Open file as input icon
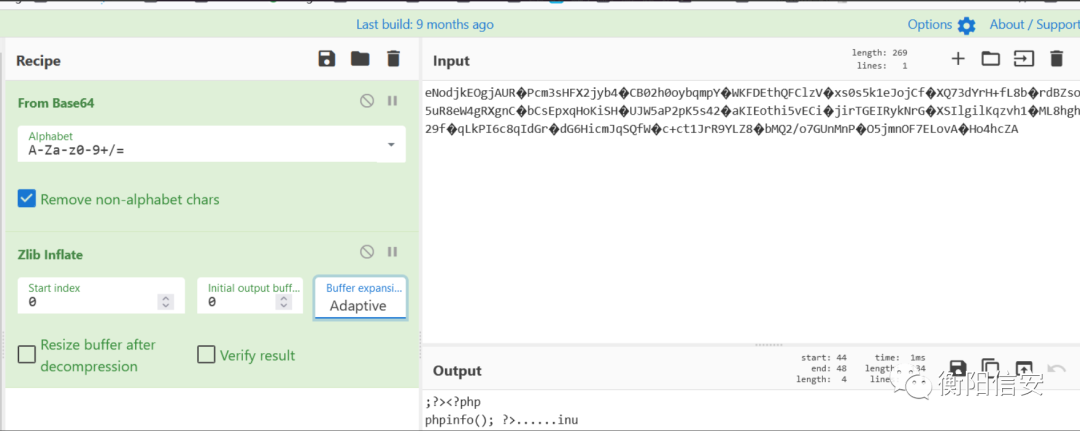Viewport: 1080px width, 431px height. coord(1024,59)
